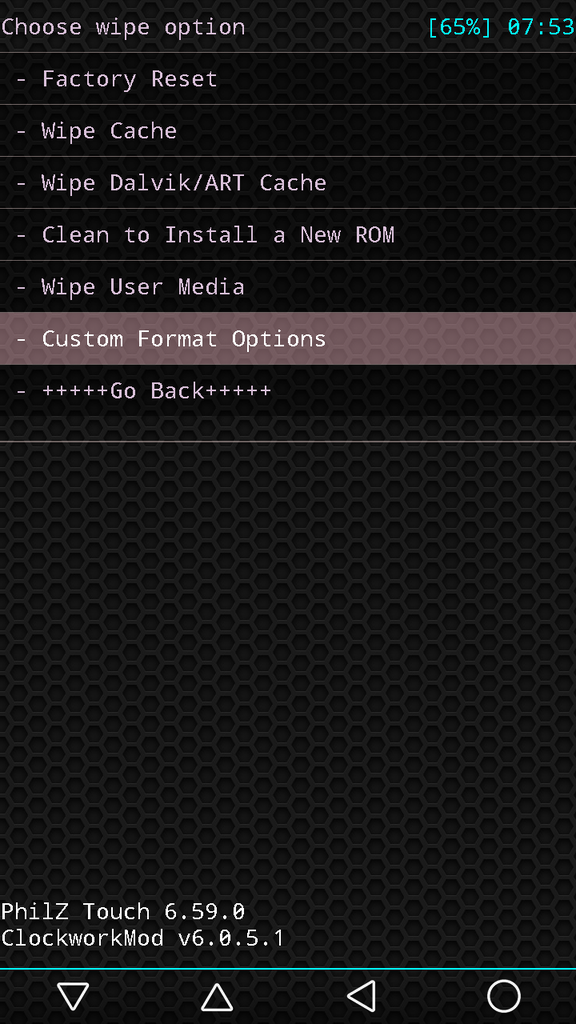Click the 07:53 clock display
Image resolution: width=576 pixels, height=1024 pixels.
[541, 27]
